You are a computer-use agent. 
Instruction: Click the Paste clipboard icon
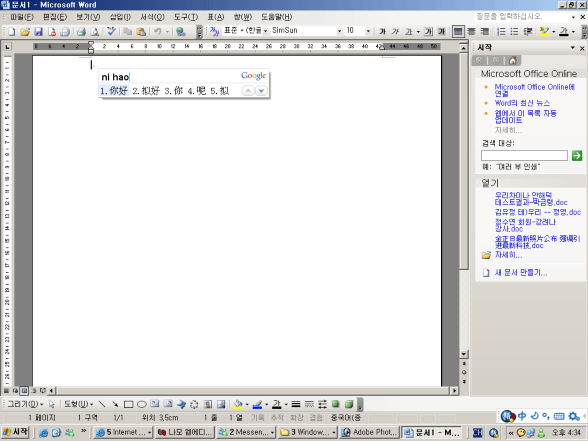(x=141, y=32)
